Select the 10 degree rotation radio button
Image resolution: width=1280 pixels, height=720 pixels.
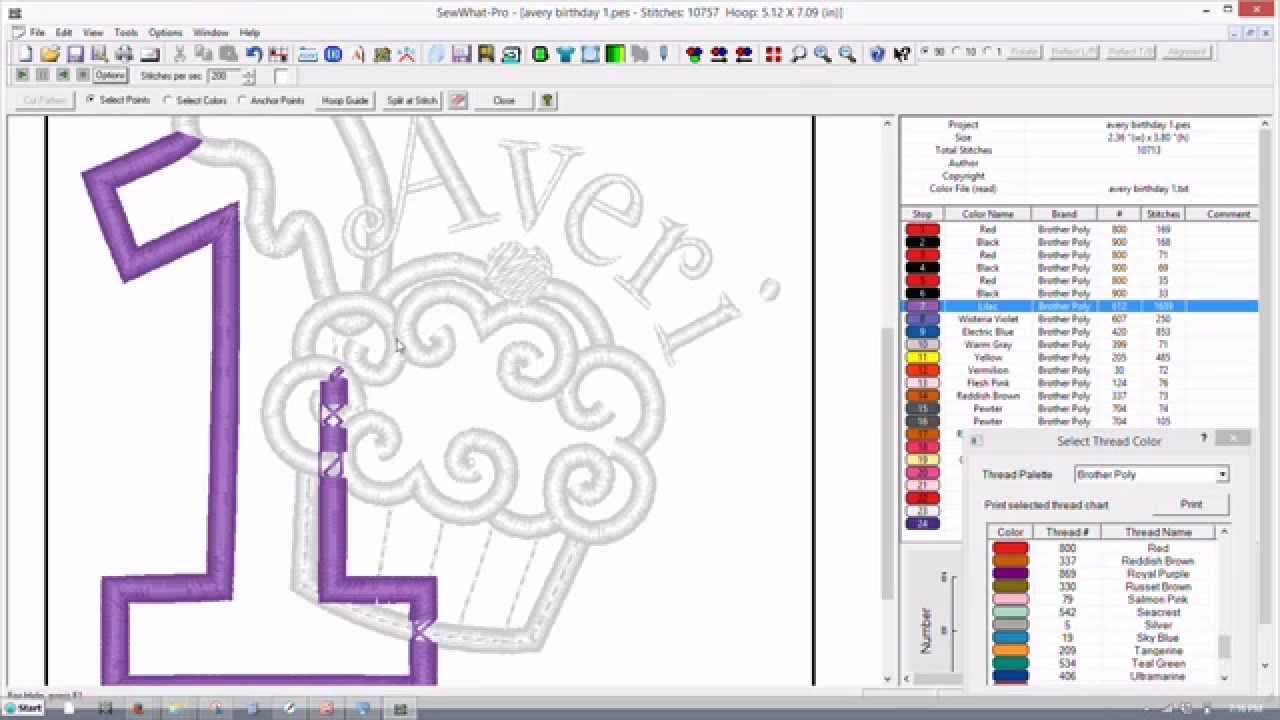point(958,52)
